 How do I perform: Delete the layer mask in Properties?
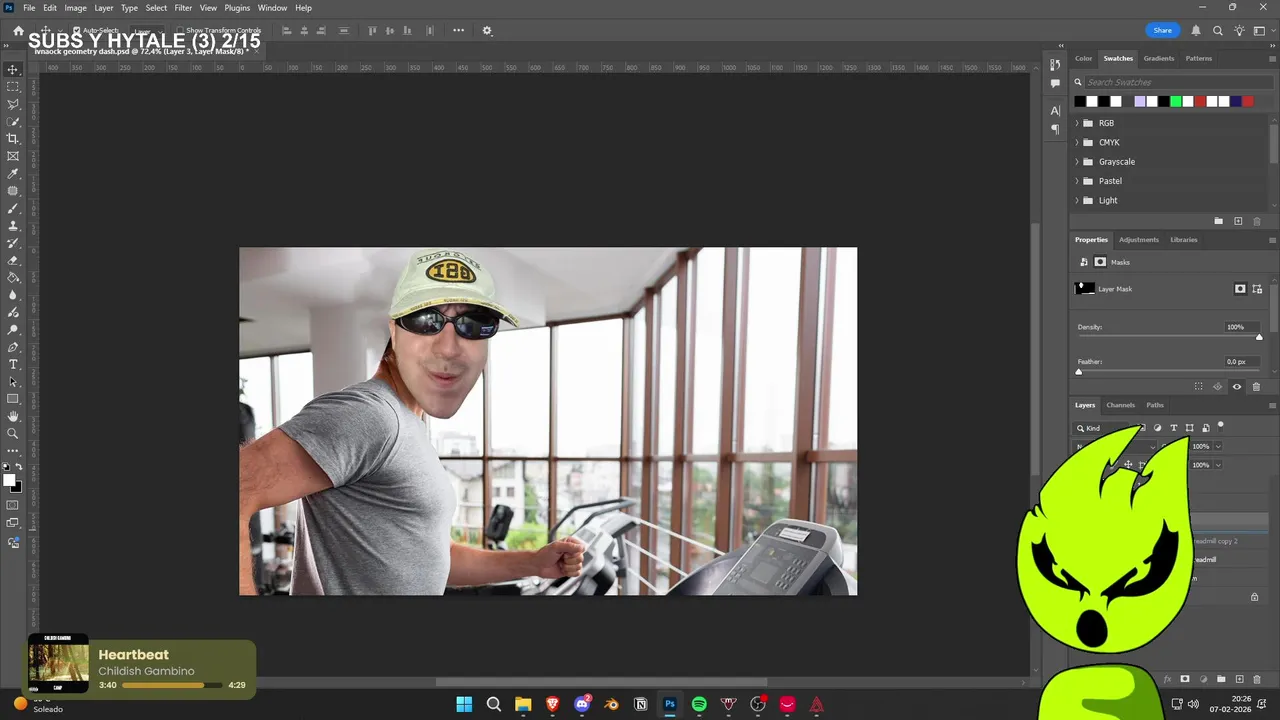[1256, 386]
